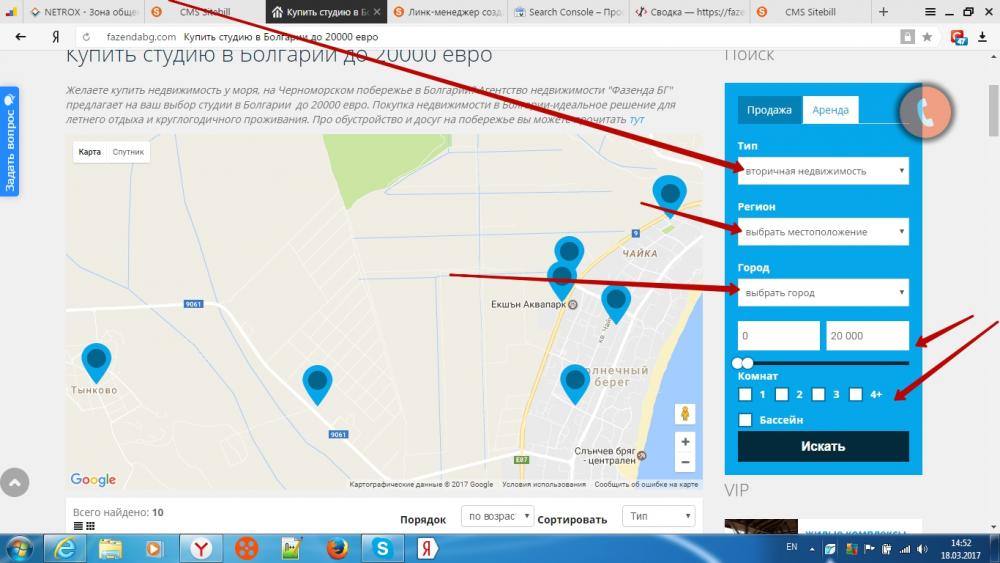Click the map pin above ЧАЙКА

670,196
